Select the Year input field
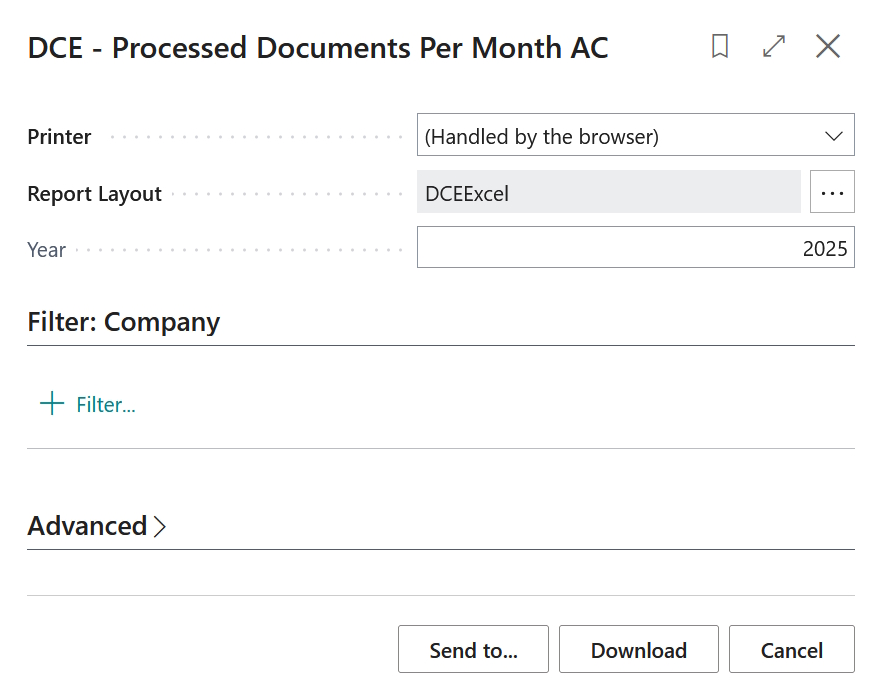The height and width of the screenshot is (697, 884). (x=636, y=247)
